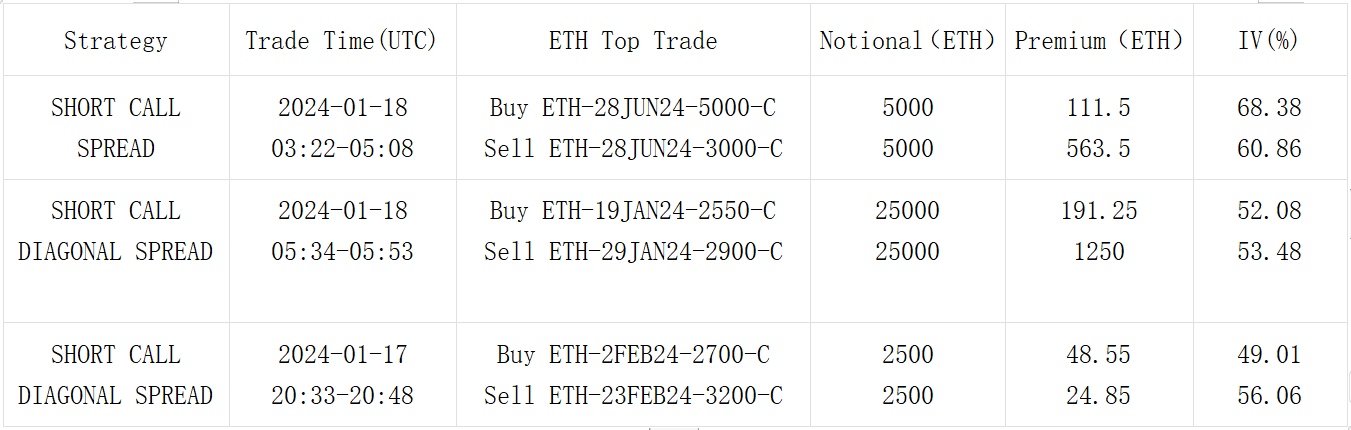
Task: Select the Sell ETH-23FEB24-3200-C trade text
Action: coord(633,396)
